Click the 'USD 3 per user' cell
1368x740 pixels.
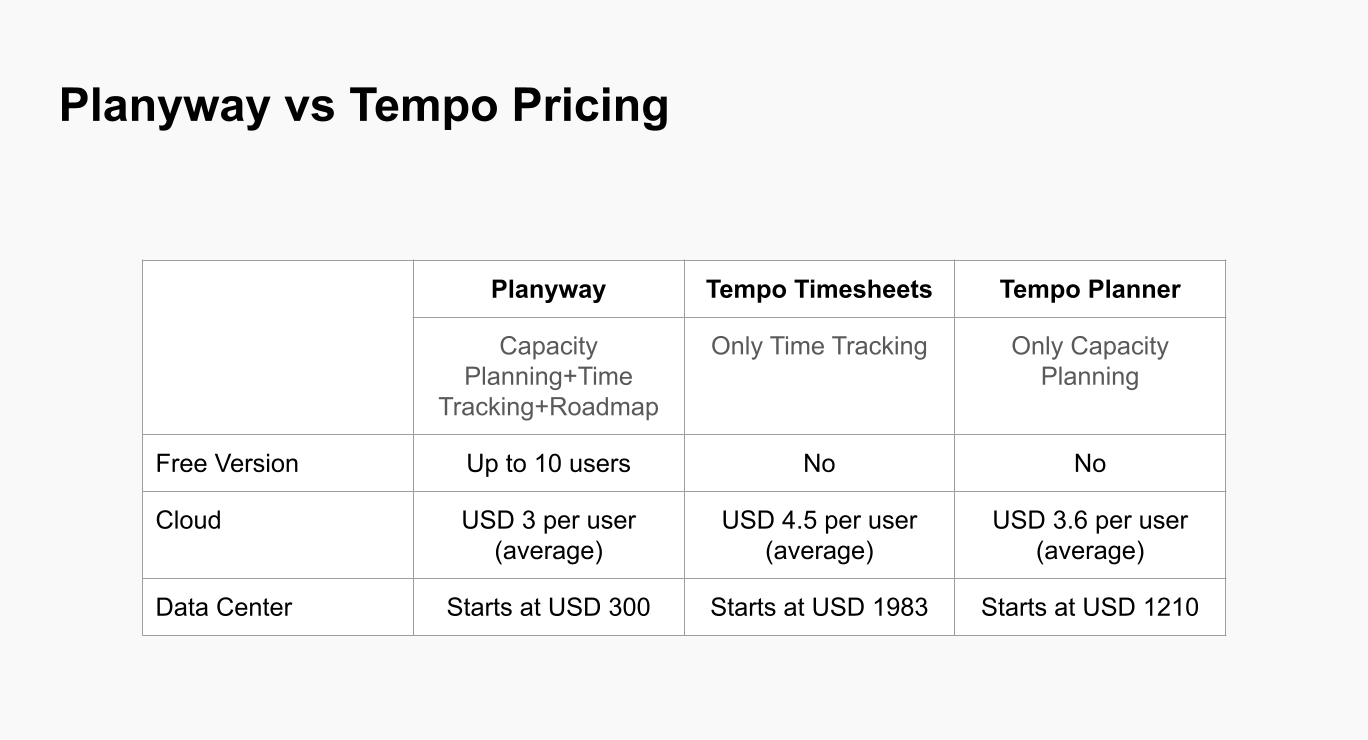tap(548, 535)
